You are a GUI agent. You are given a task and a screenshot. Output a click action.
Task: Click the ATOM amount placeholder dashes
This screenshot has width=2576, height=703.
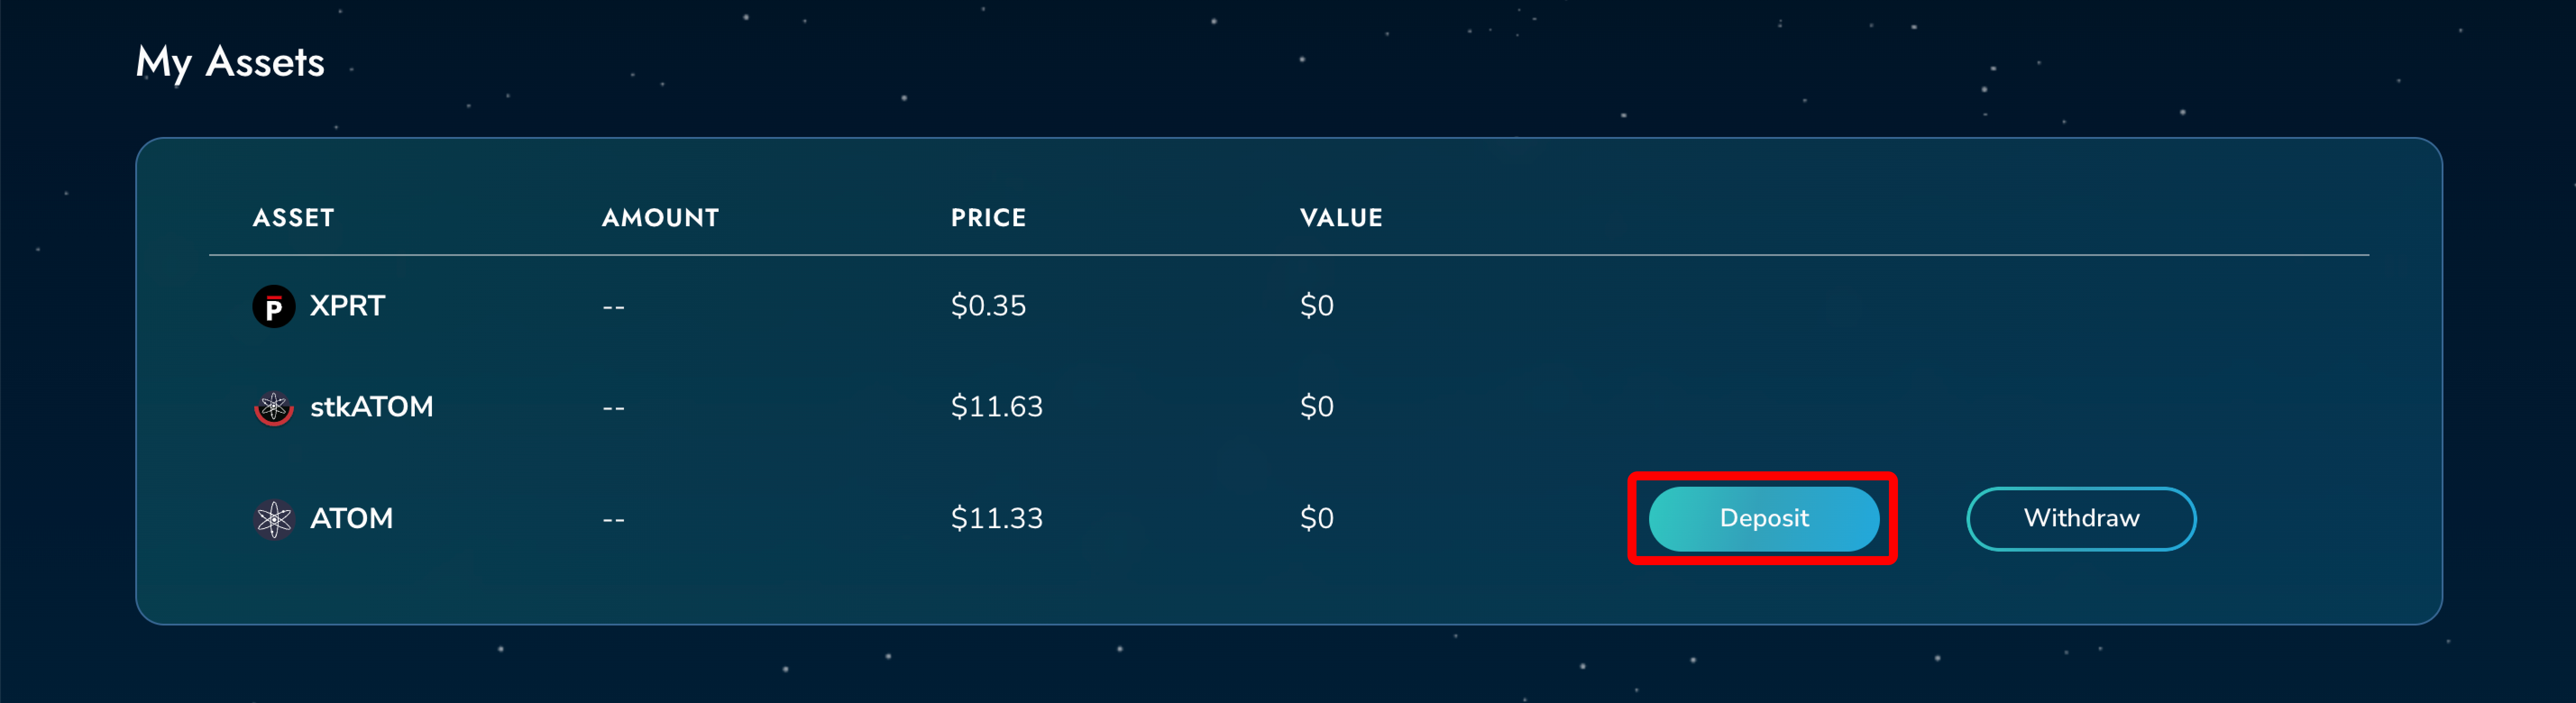[x=613, y=520]
